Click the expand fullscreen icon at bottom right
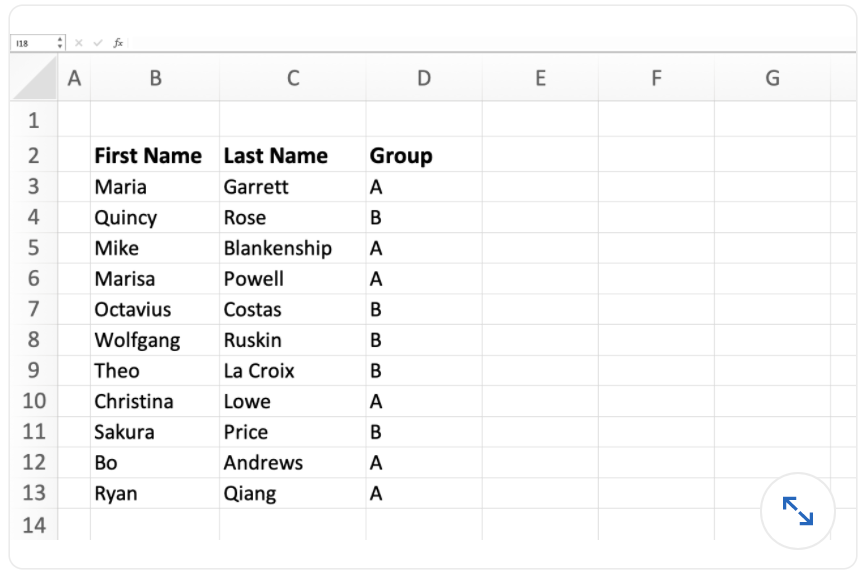Viewport: 868px width, 582px height. (797, 511)
